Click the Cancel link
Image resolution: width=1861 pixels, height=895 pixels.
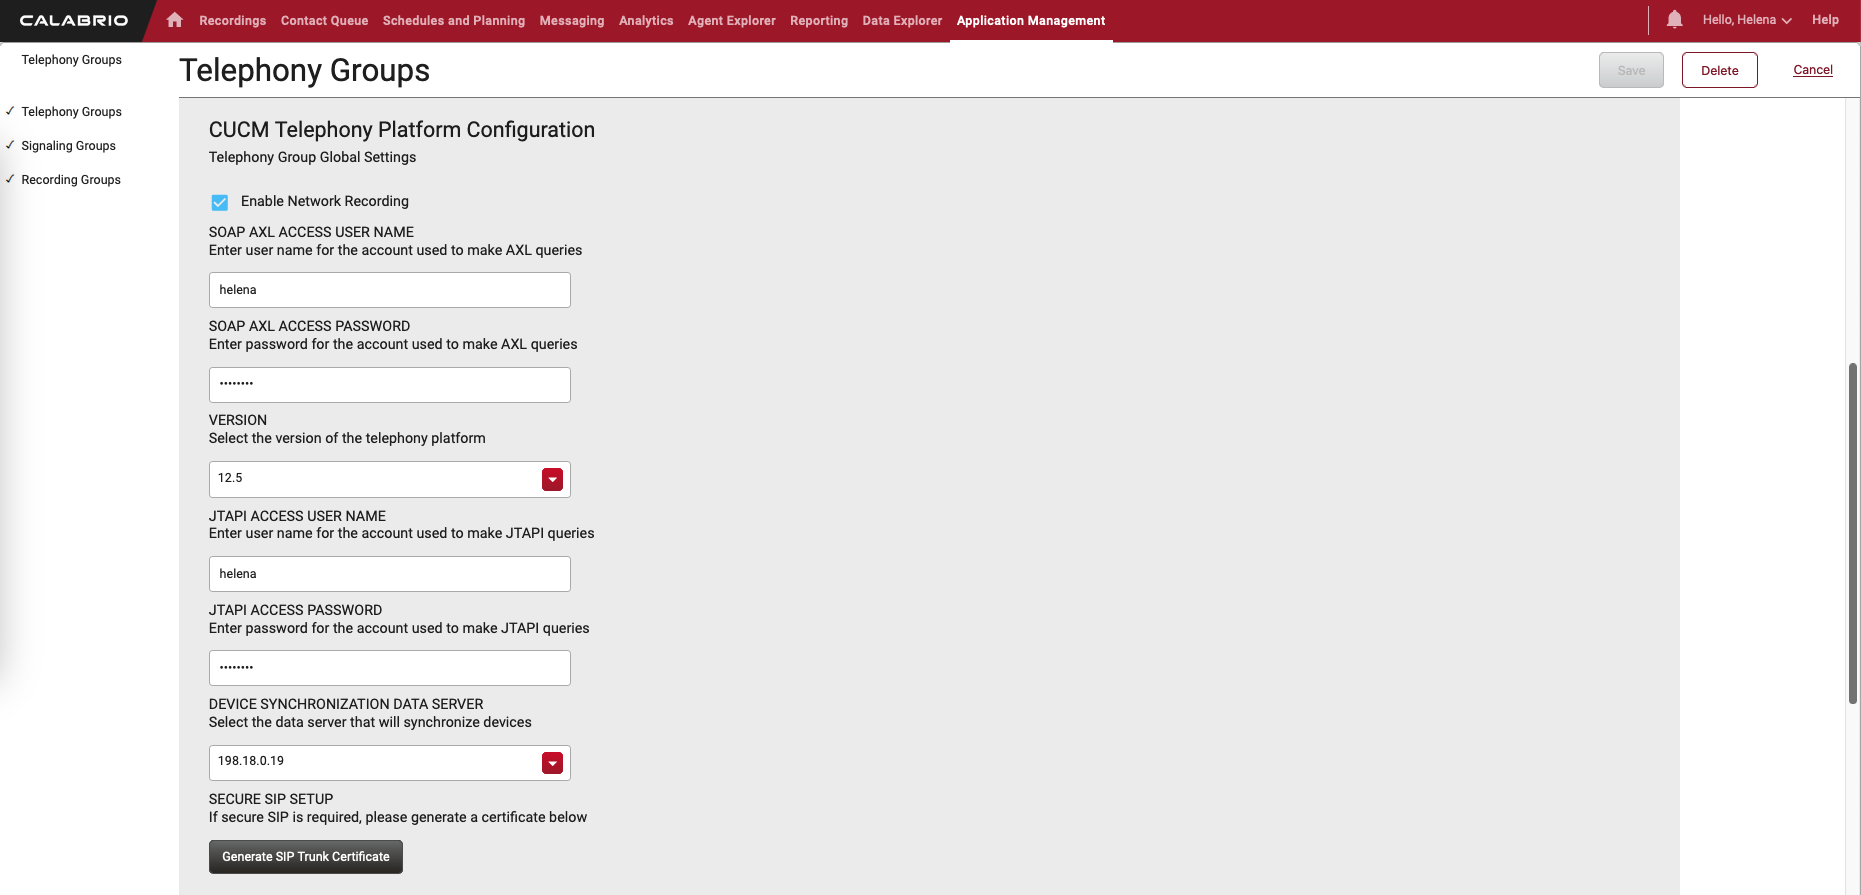(1812, 70)
